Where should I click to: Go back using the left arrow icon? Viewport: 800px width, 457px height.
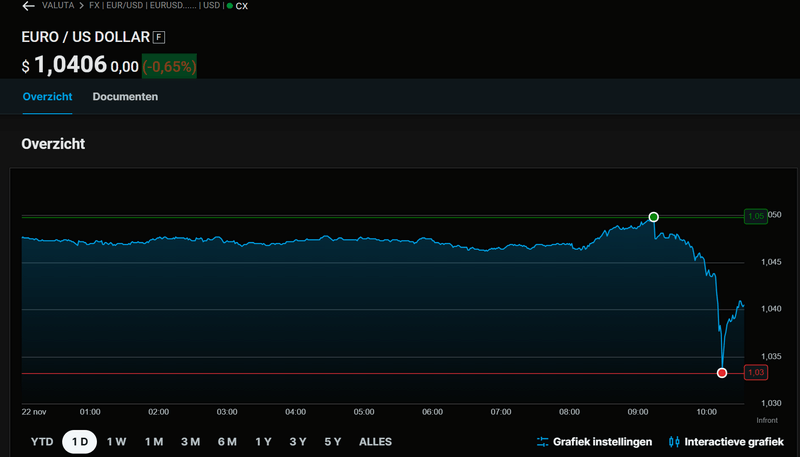[29, 6]
